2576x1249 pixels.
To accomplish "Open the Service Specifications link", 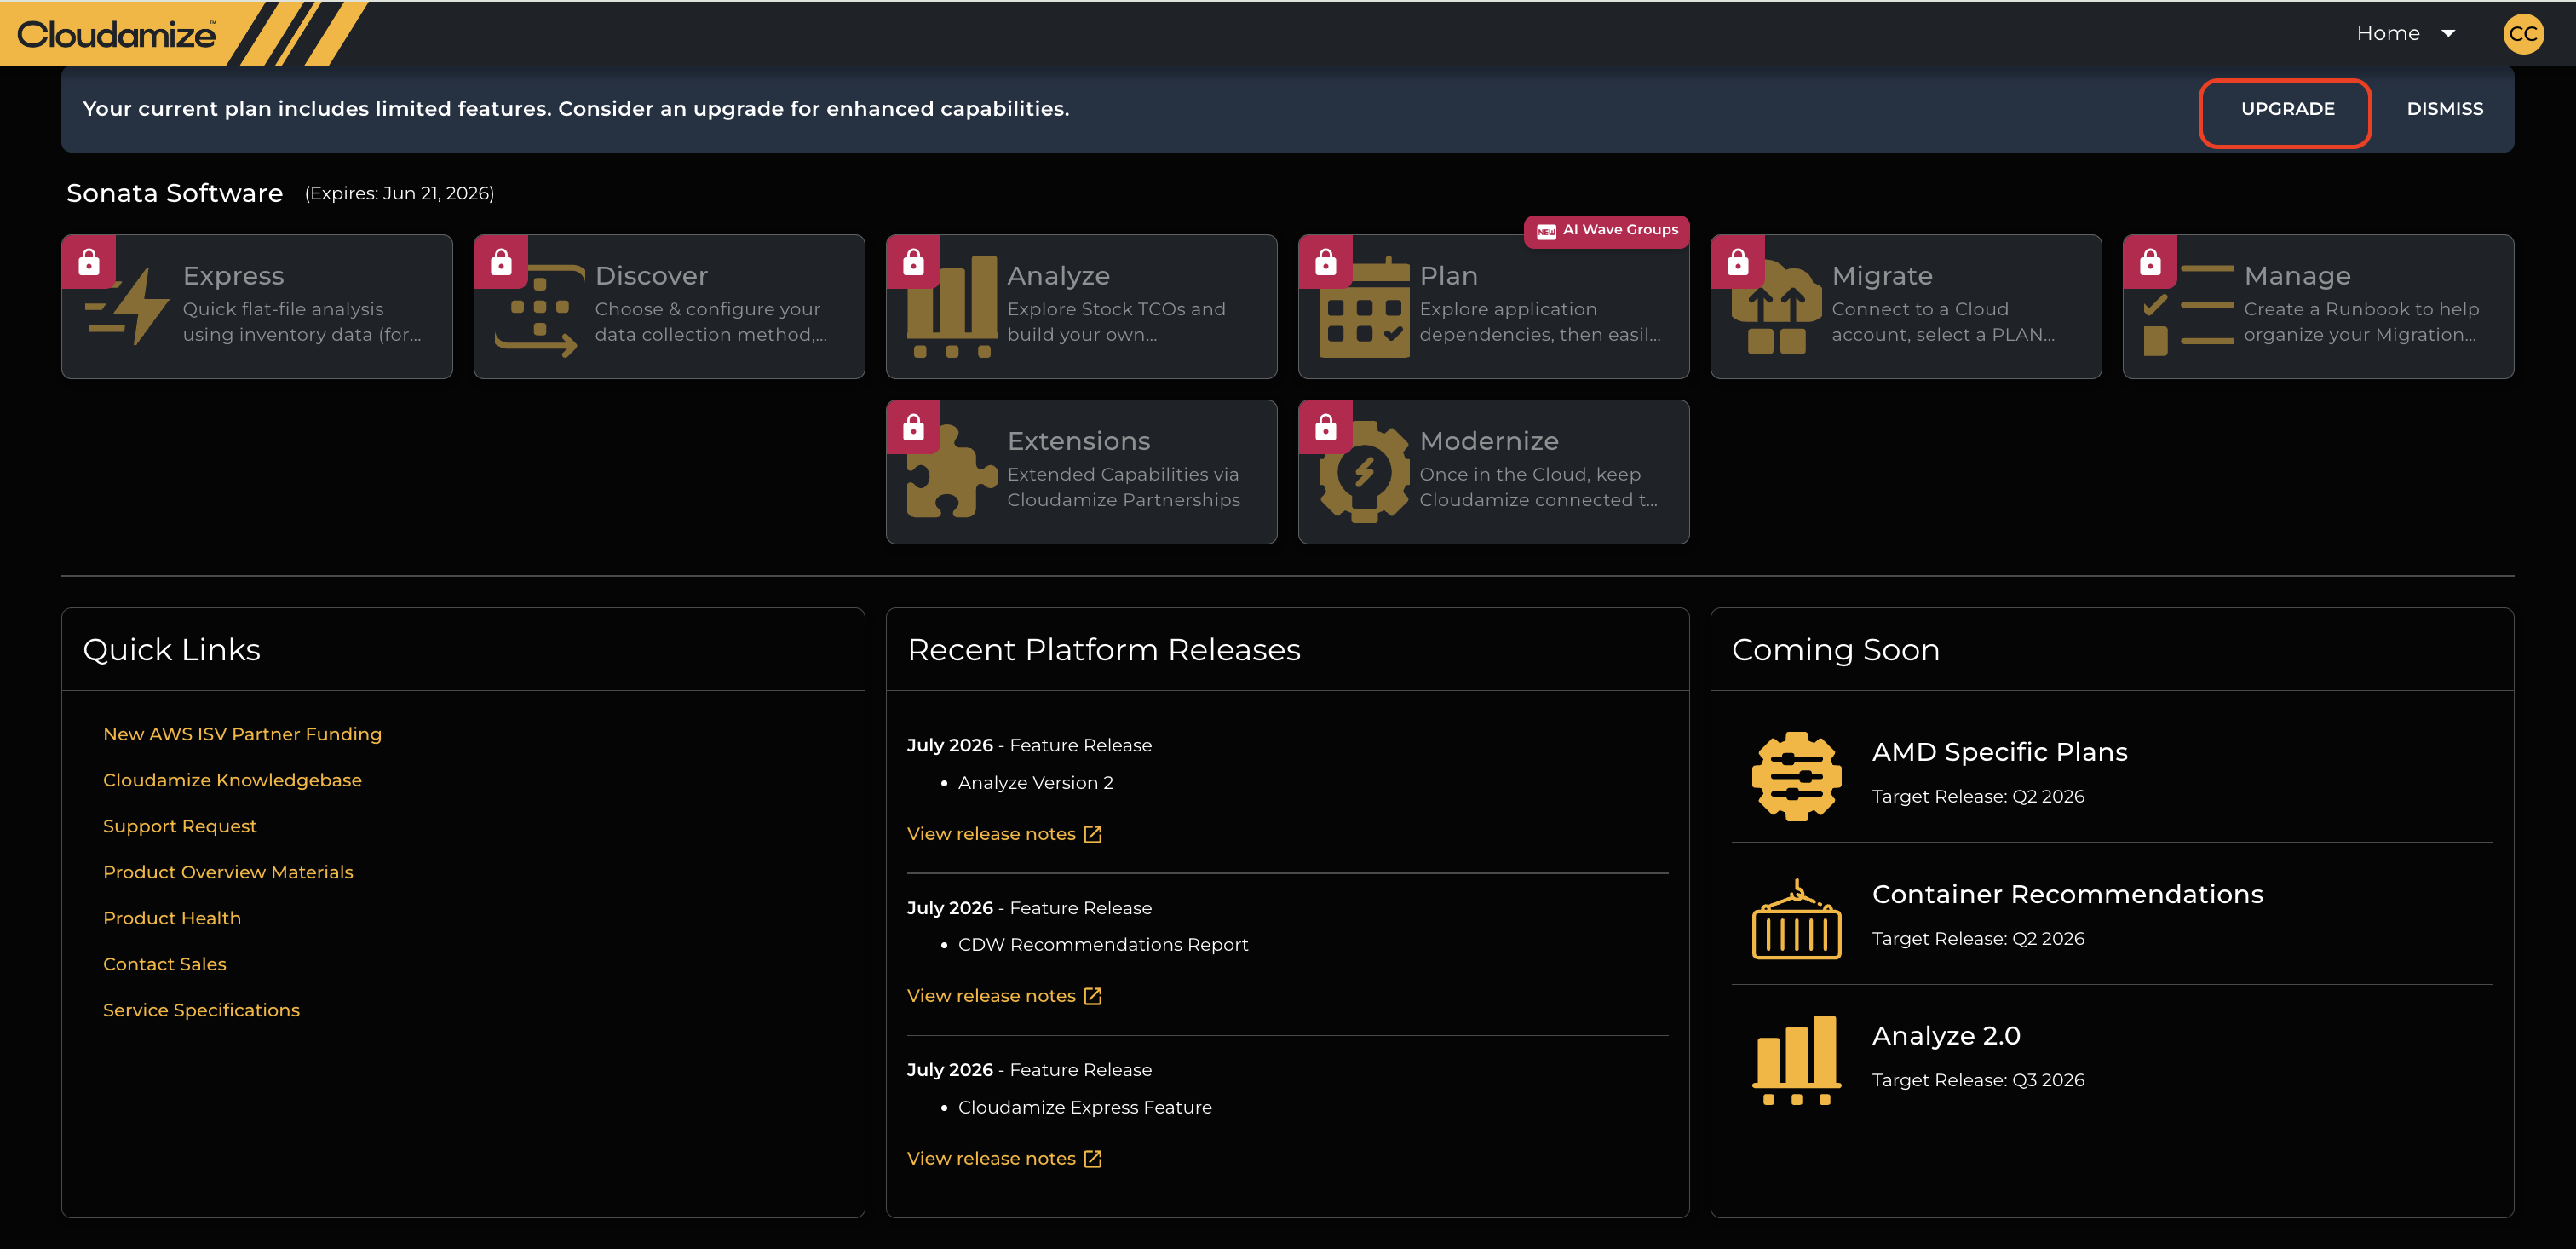I will (201, 1010).
